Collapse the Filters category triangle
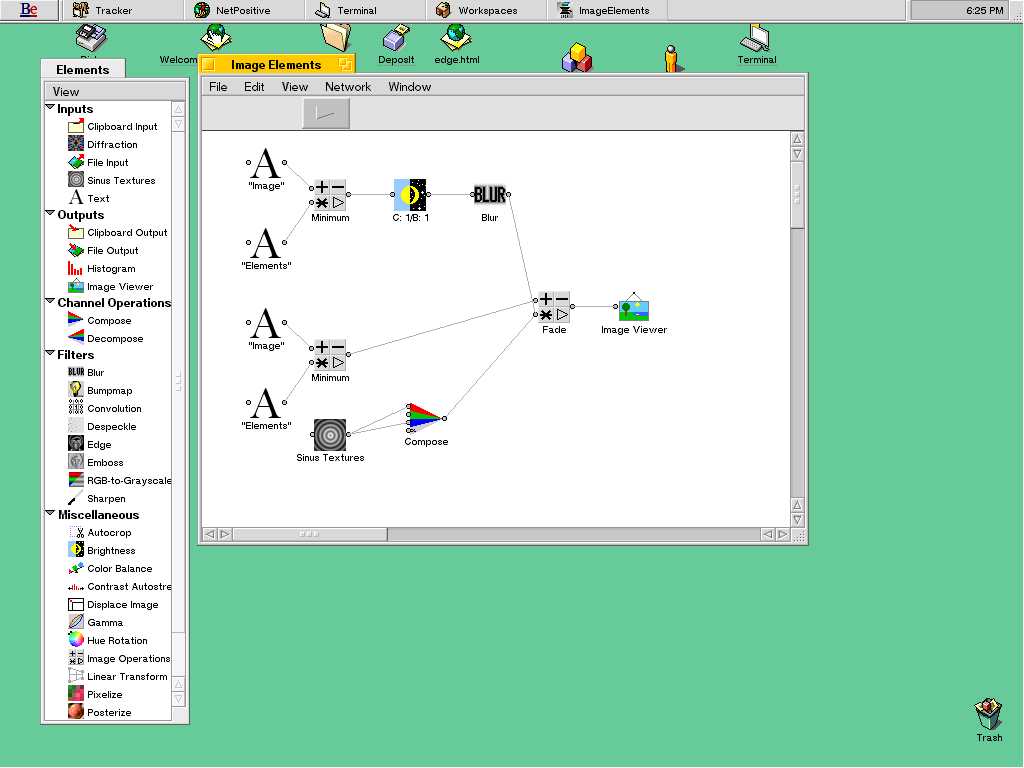 click(x=50, y=354)
